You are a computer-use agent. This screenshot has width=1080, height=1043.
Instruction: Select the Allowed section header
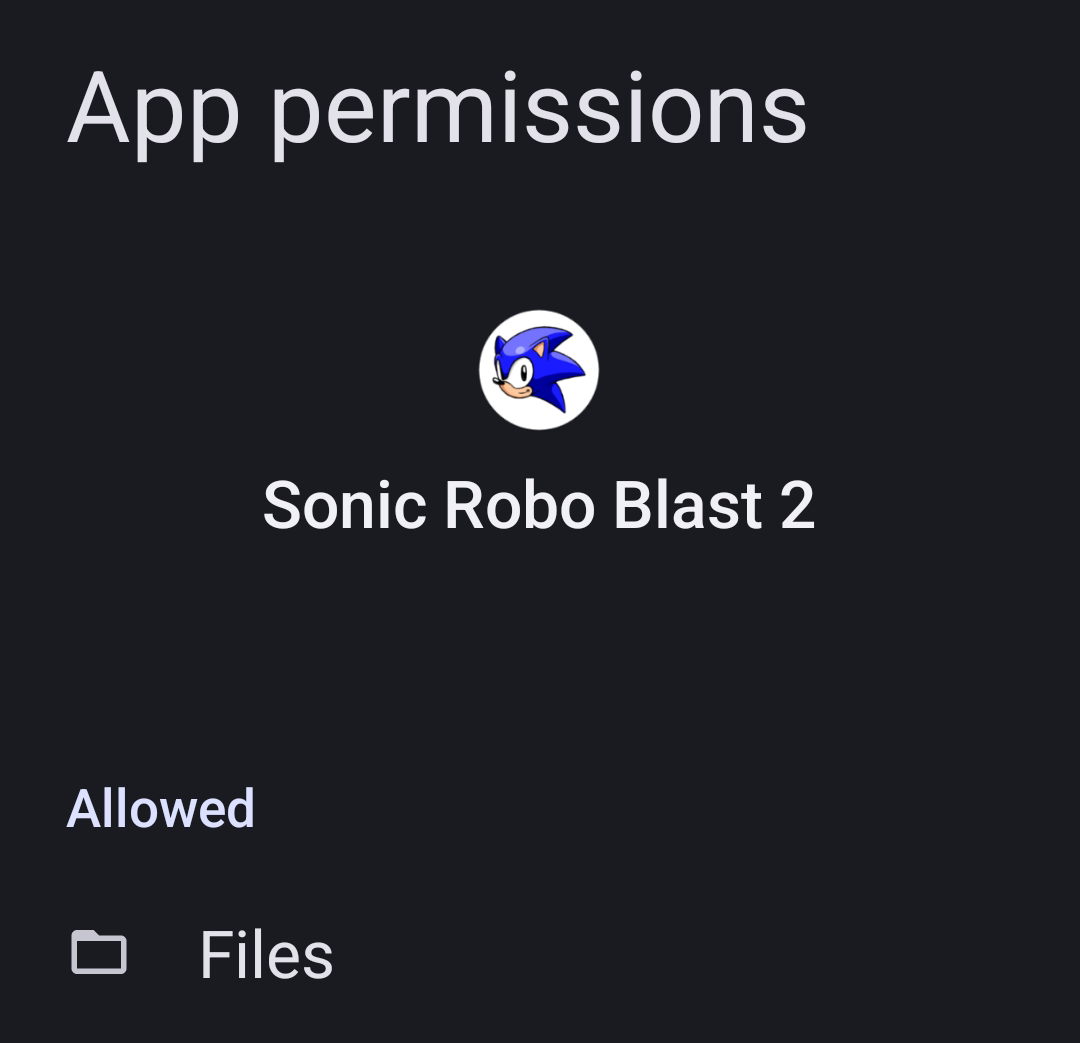(x=160, y=808)
